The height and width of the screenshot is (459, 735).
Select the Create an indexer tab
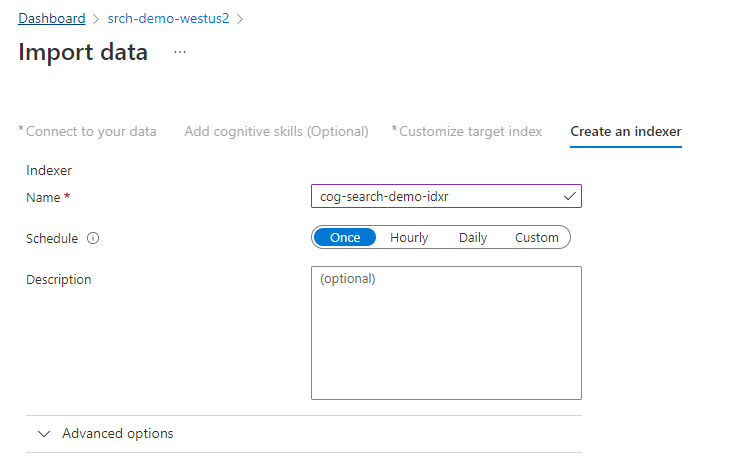click(626, 131)
